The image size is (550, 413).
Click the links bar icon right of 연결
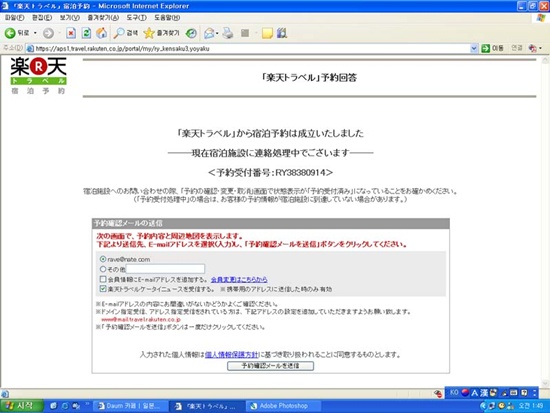(532, 48)
